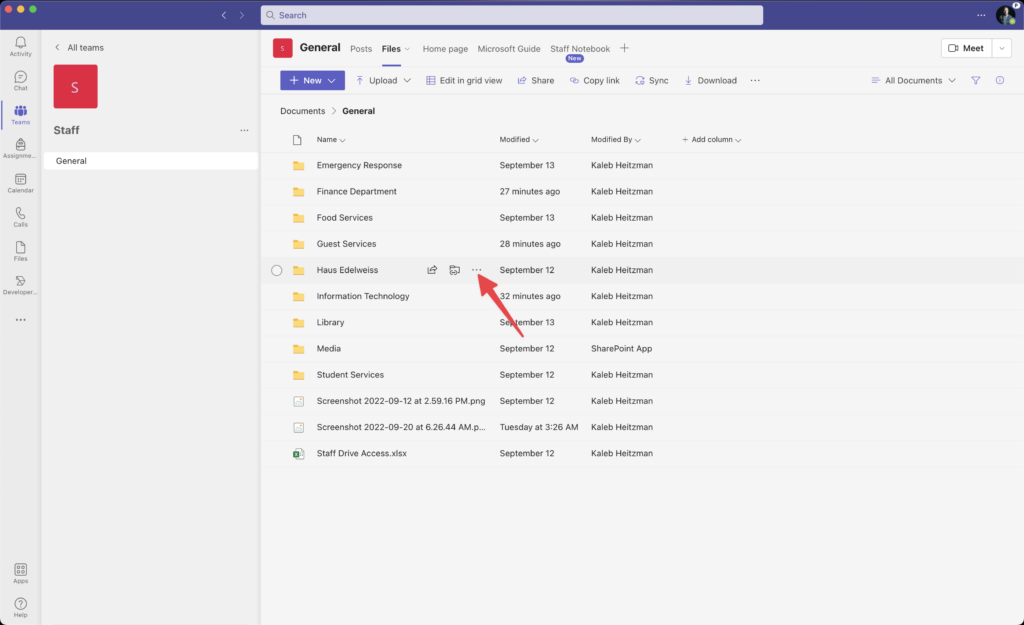Click the Download toolbar button
The height and width of the screenshot is (625, 1024).
711,80
